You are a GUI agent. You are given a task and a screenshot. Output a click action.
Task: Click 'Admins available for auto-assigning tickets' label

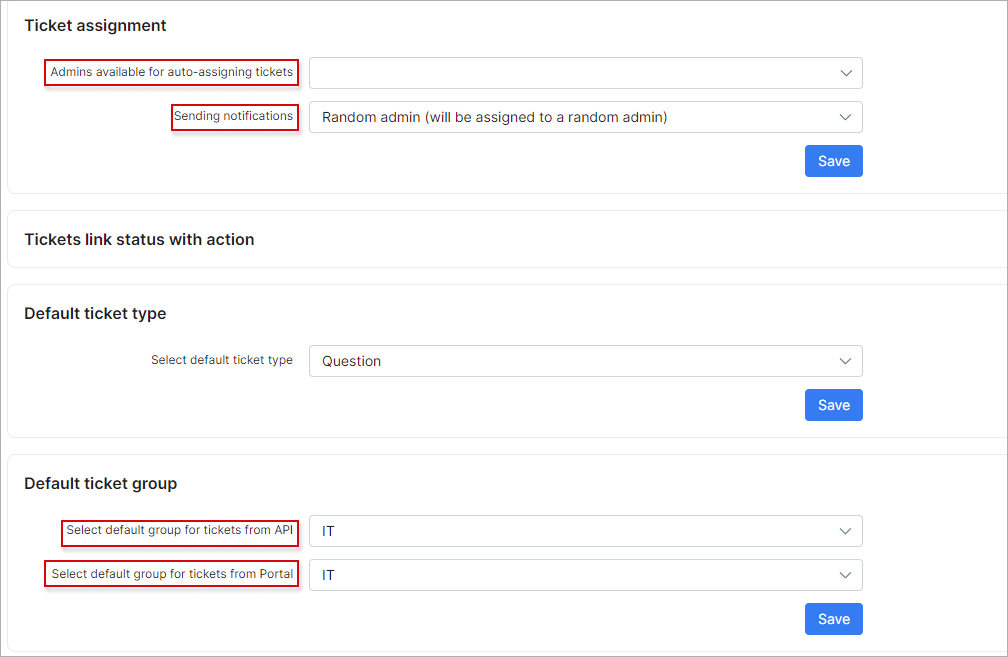172,72
